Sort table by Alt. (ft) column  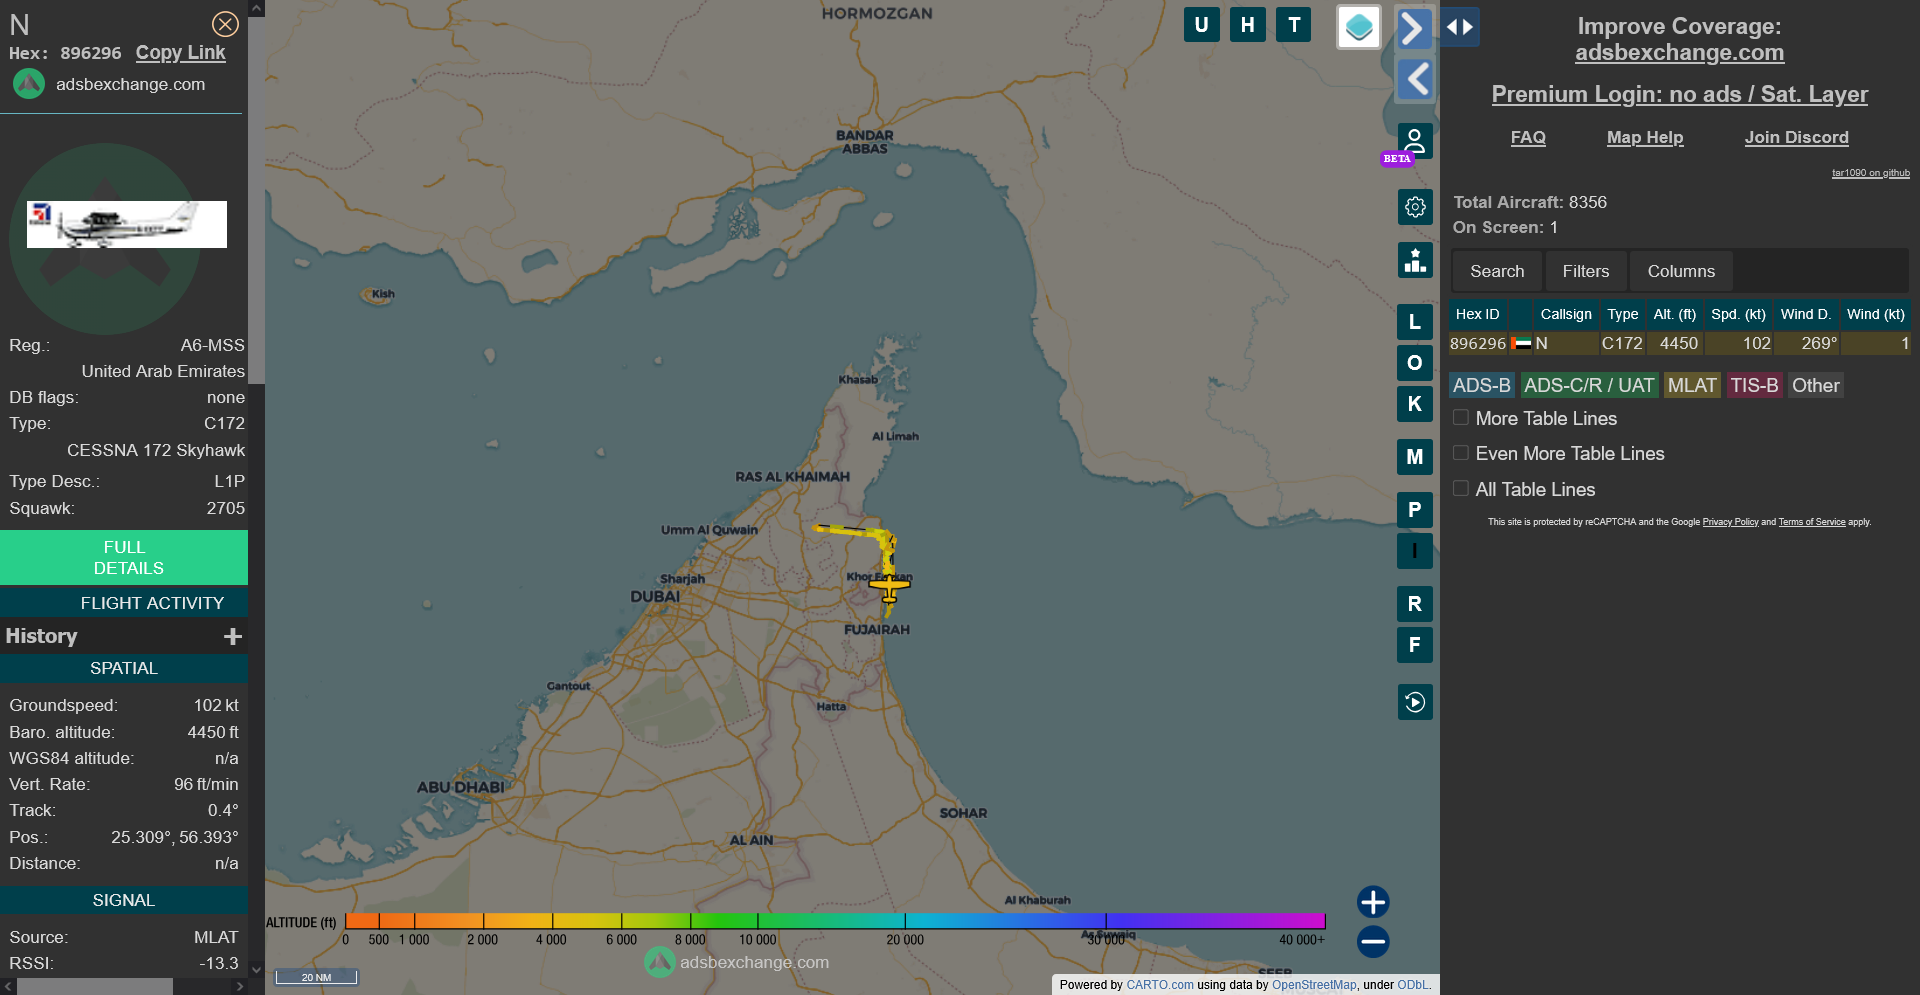click(1675, 314)
